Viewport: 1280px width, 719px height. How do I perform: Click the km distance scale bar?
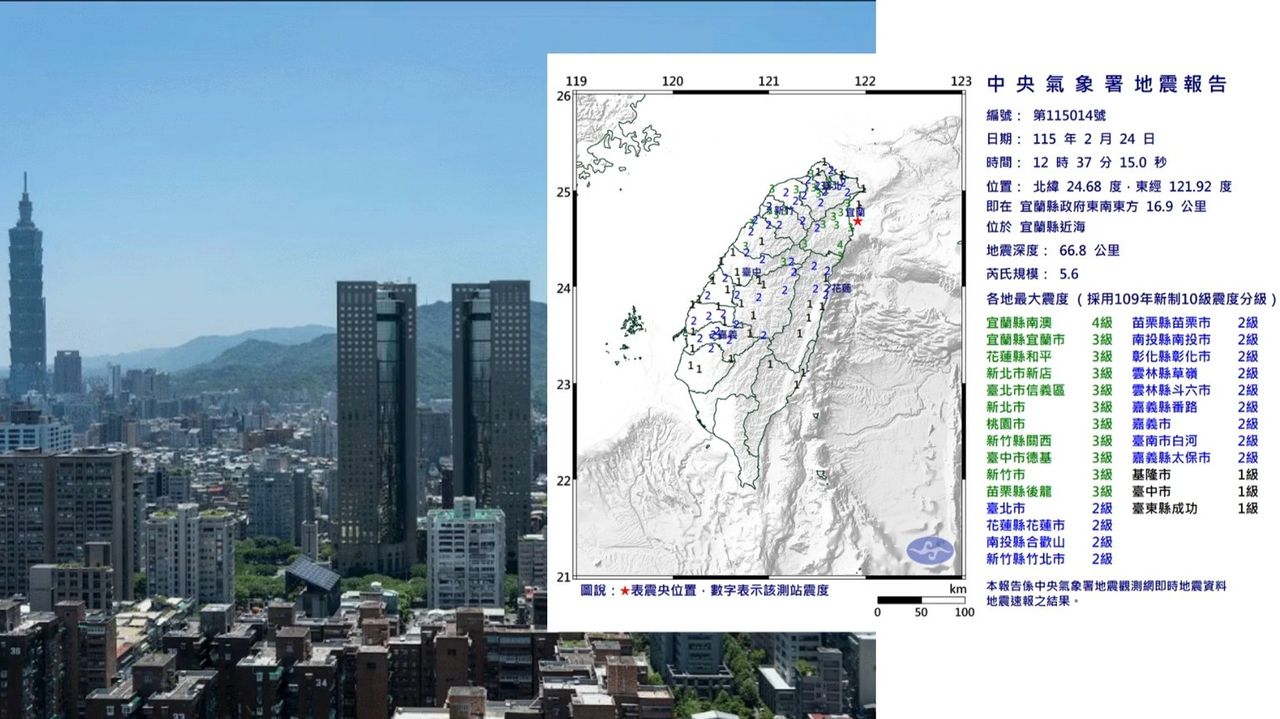coord(920,600)
